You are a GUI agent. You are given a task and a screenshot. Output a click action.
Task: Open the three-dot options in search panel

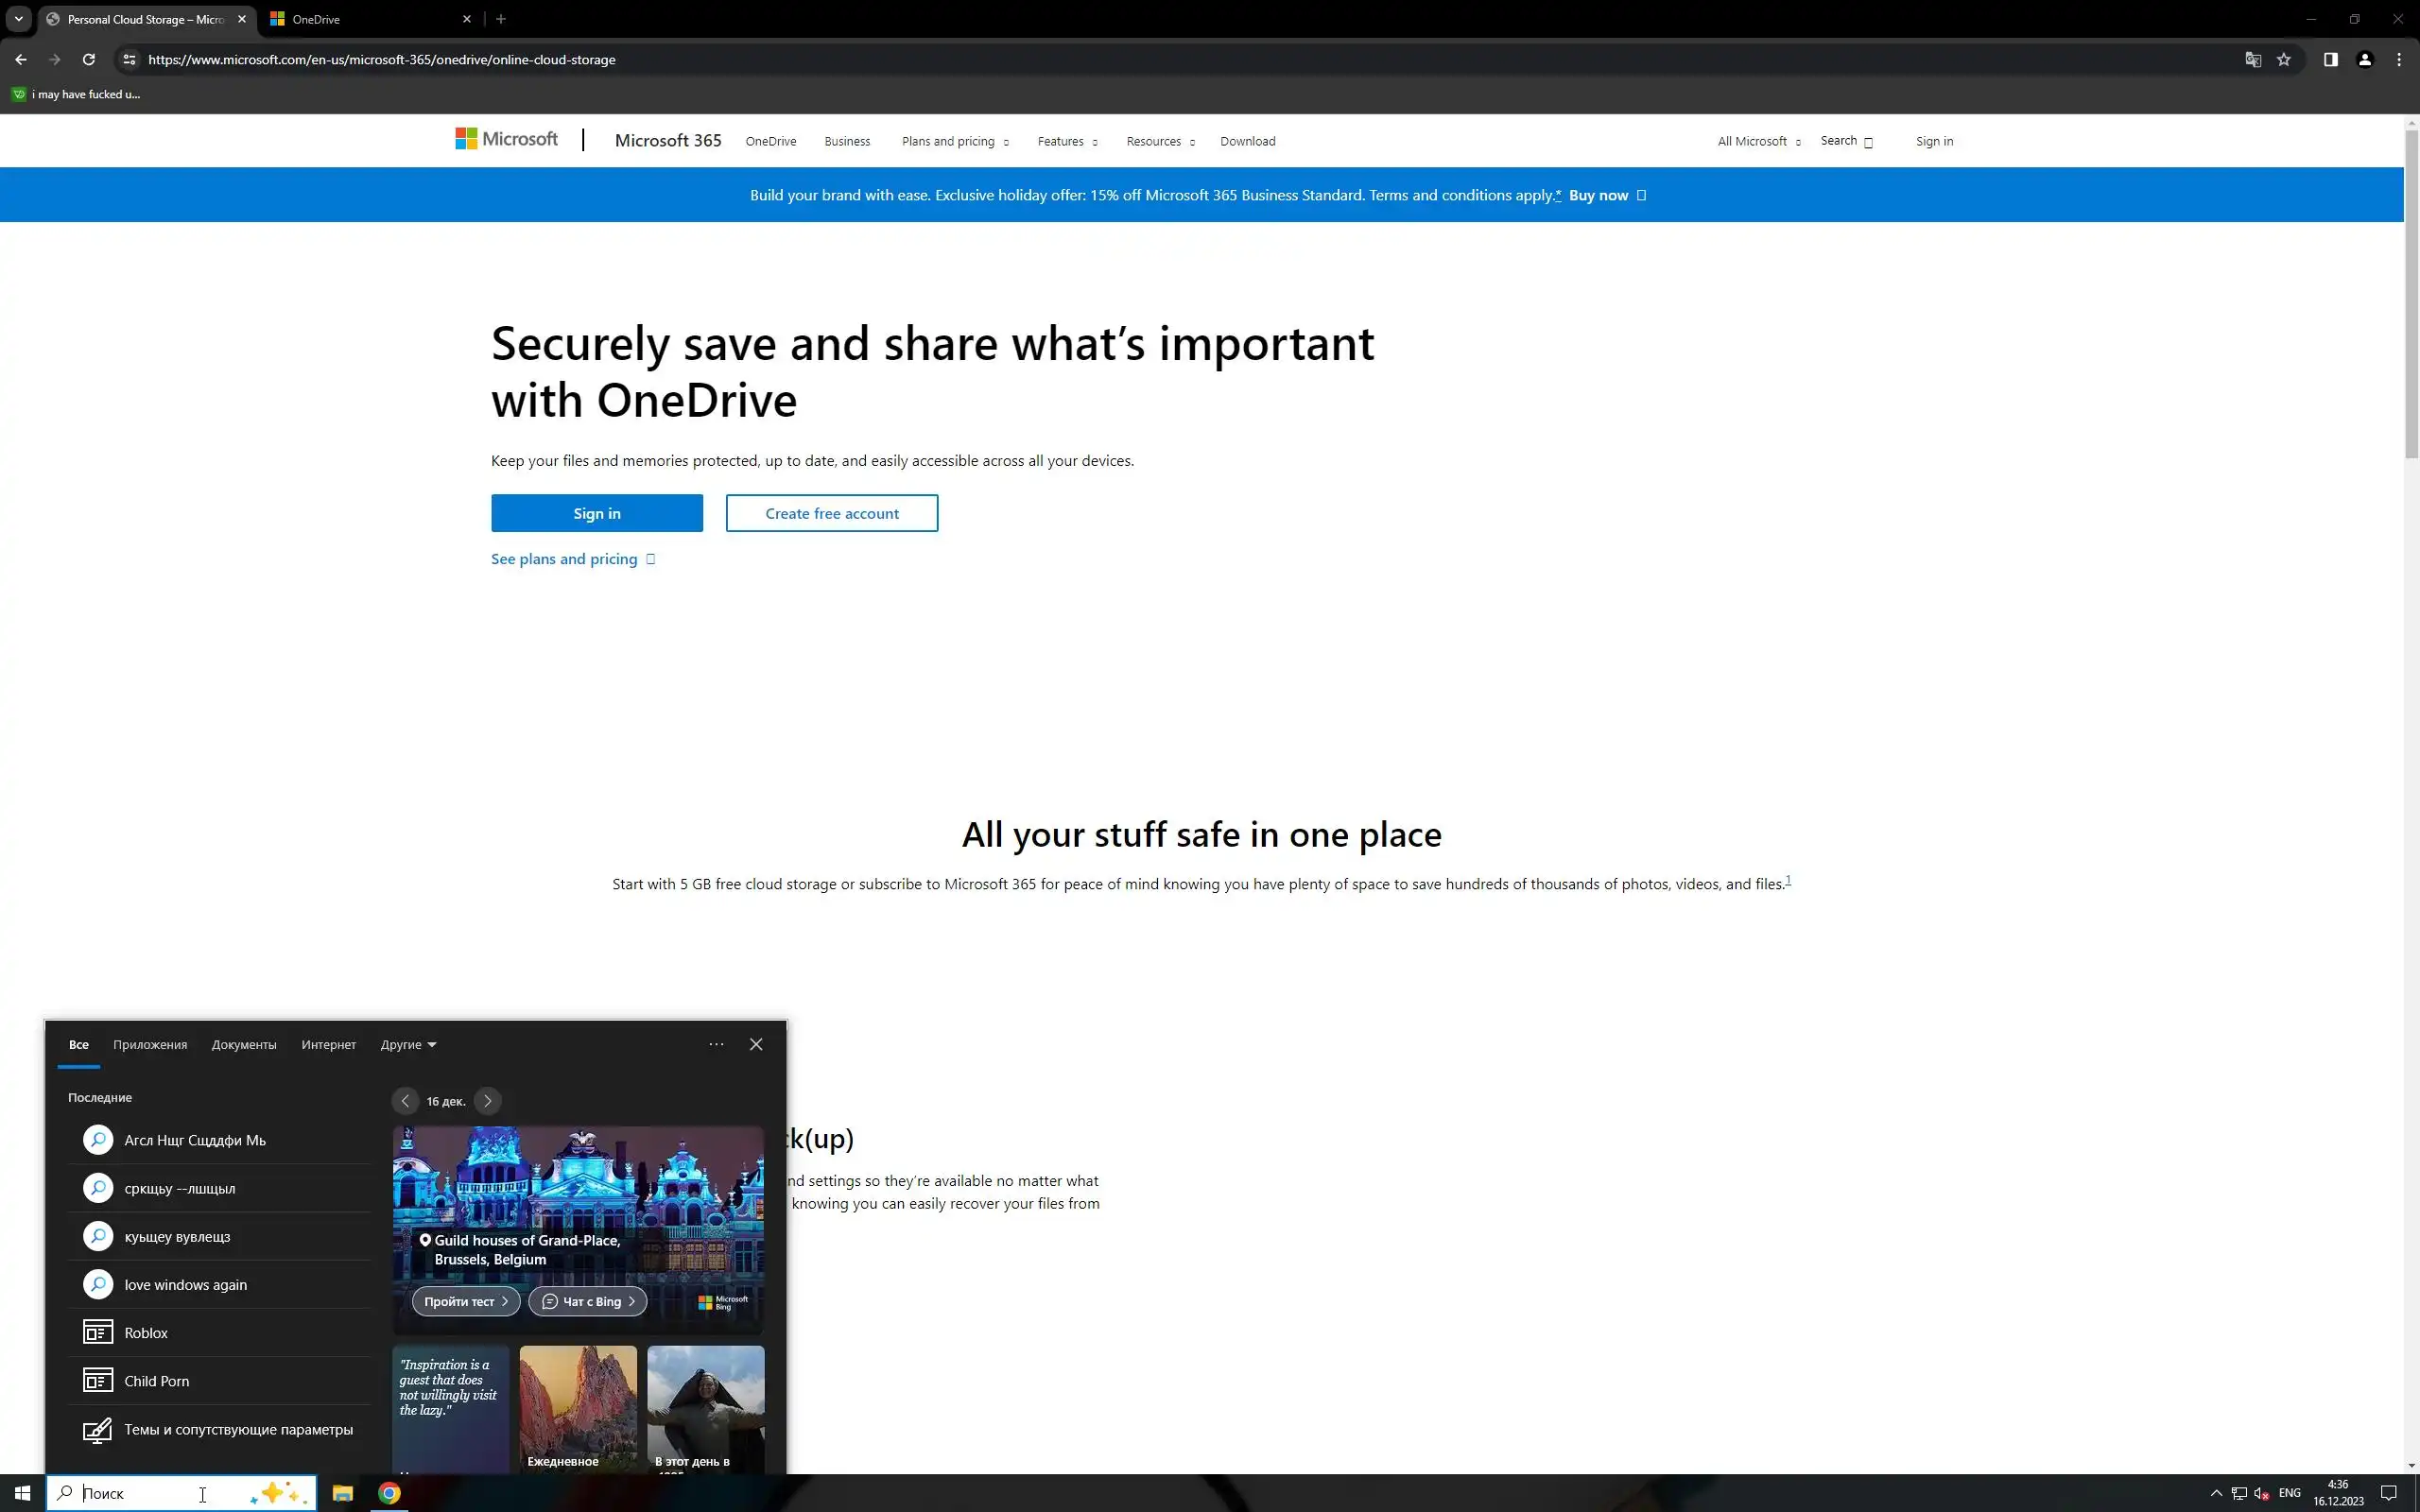coord(716,1044)
